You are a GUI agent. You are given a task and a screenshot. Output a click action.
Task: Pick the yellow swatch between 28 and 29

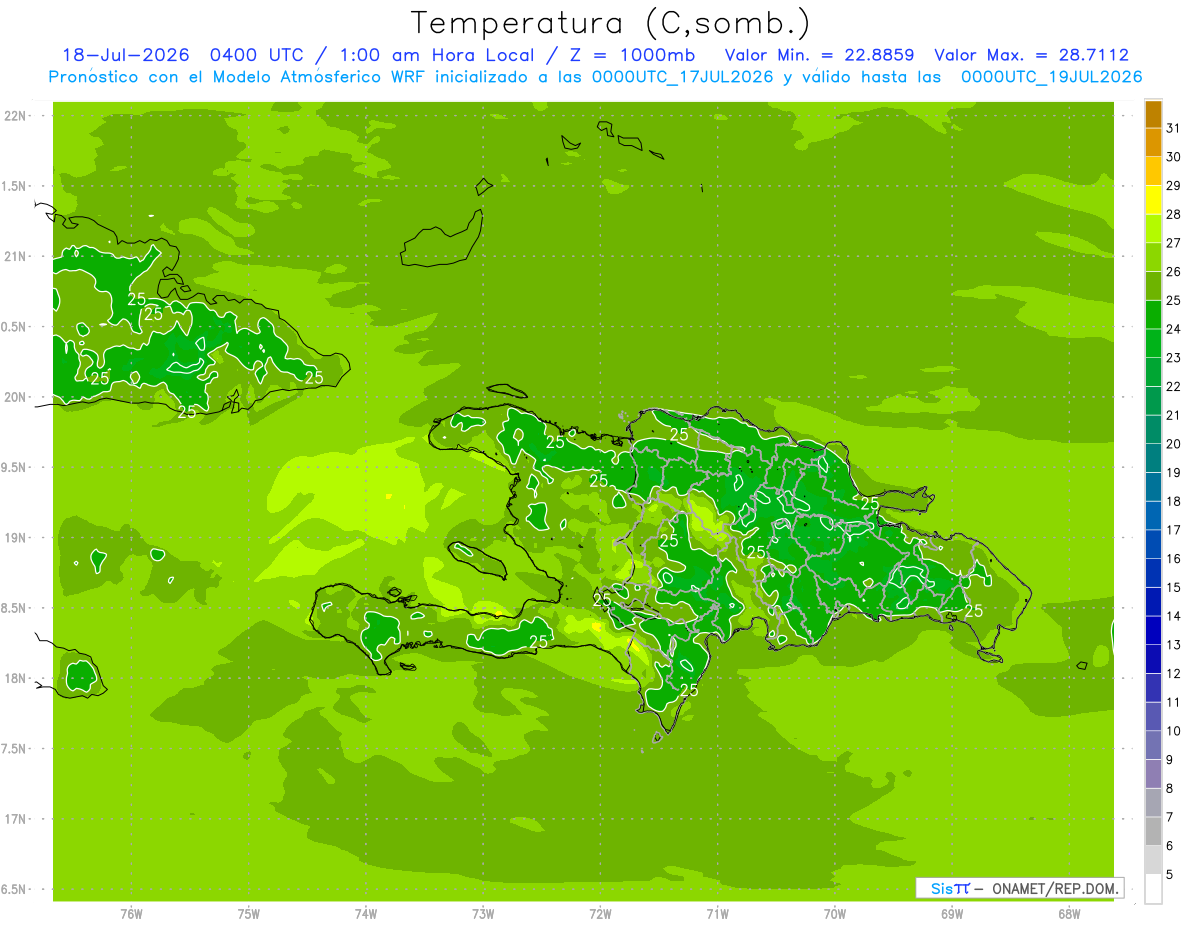[x=1154, y=200]
